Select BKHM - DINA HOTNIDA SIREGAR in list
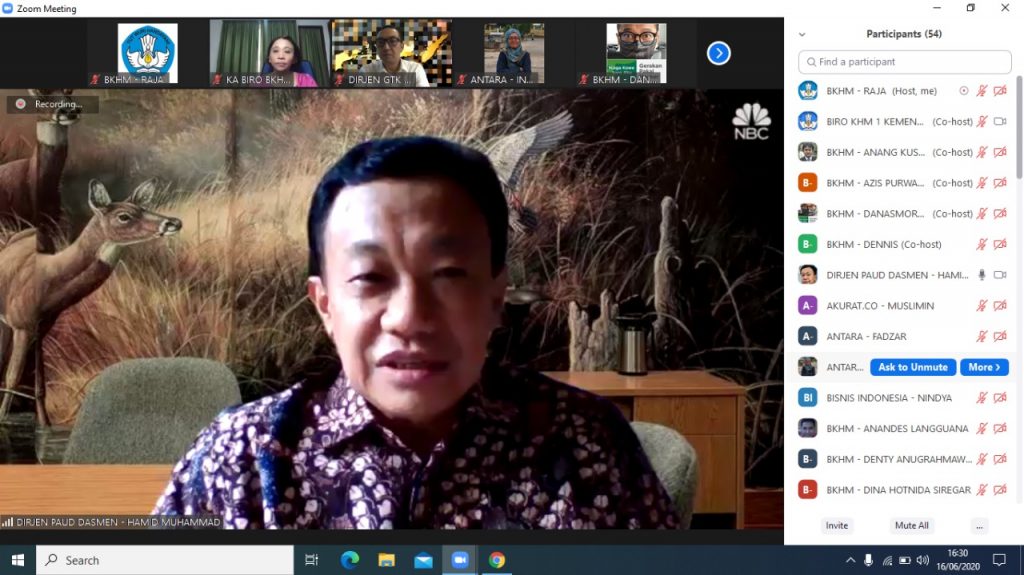Viewport: 1024px width, 575px height. 898,490
